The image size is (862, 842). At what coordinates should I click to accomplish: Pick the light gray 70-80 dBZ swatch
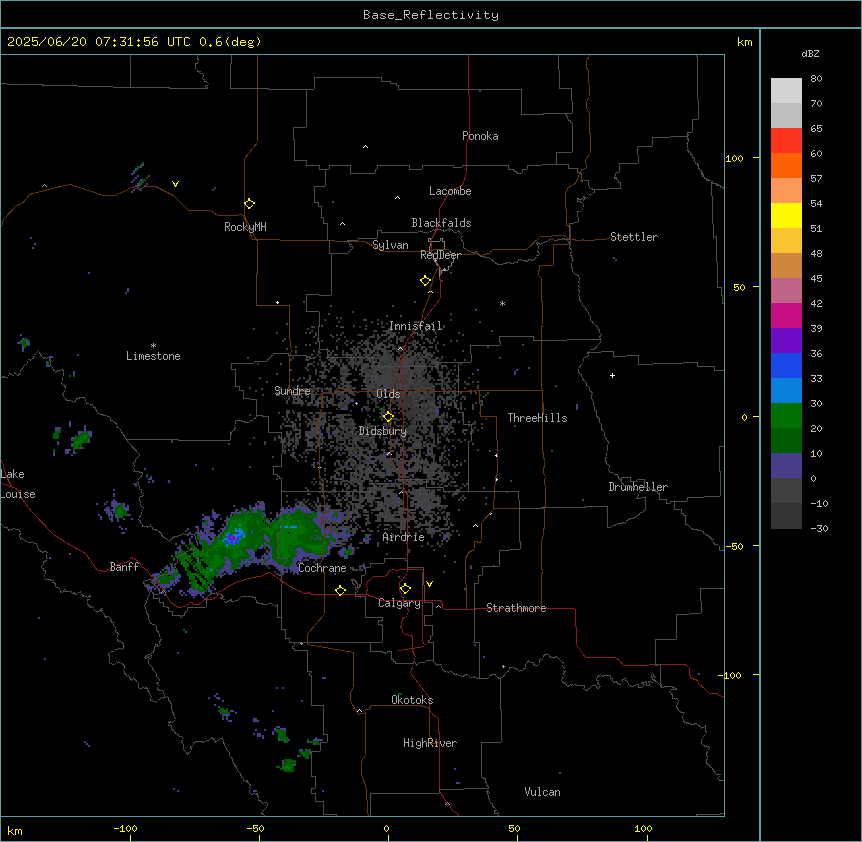pos(786,91)
